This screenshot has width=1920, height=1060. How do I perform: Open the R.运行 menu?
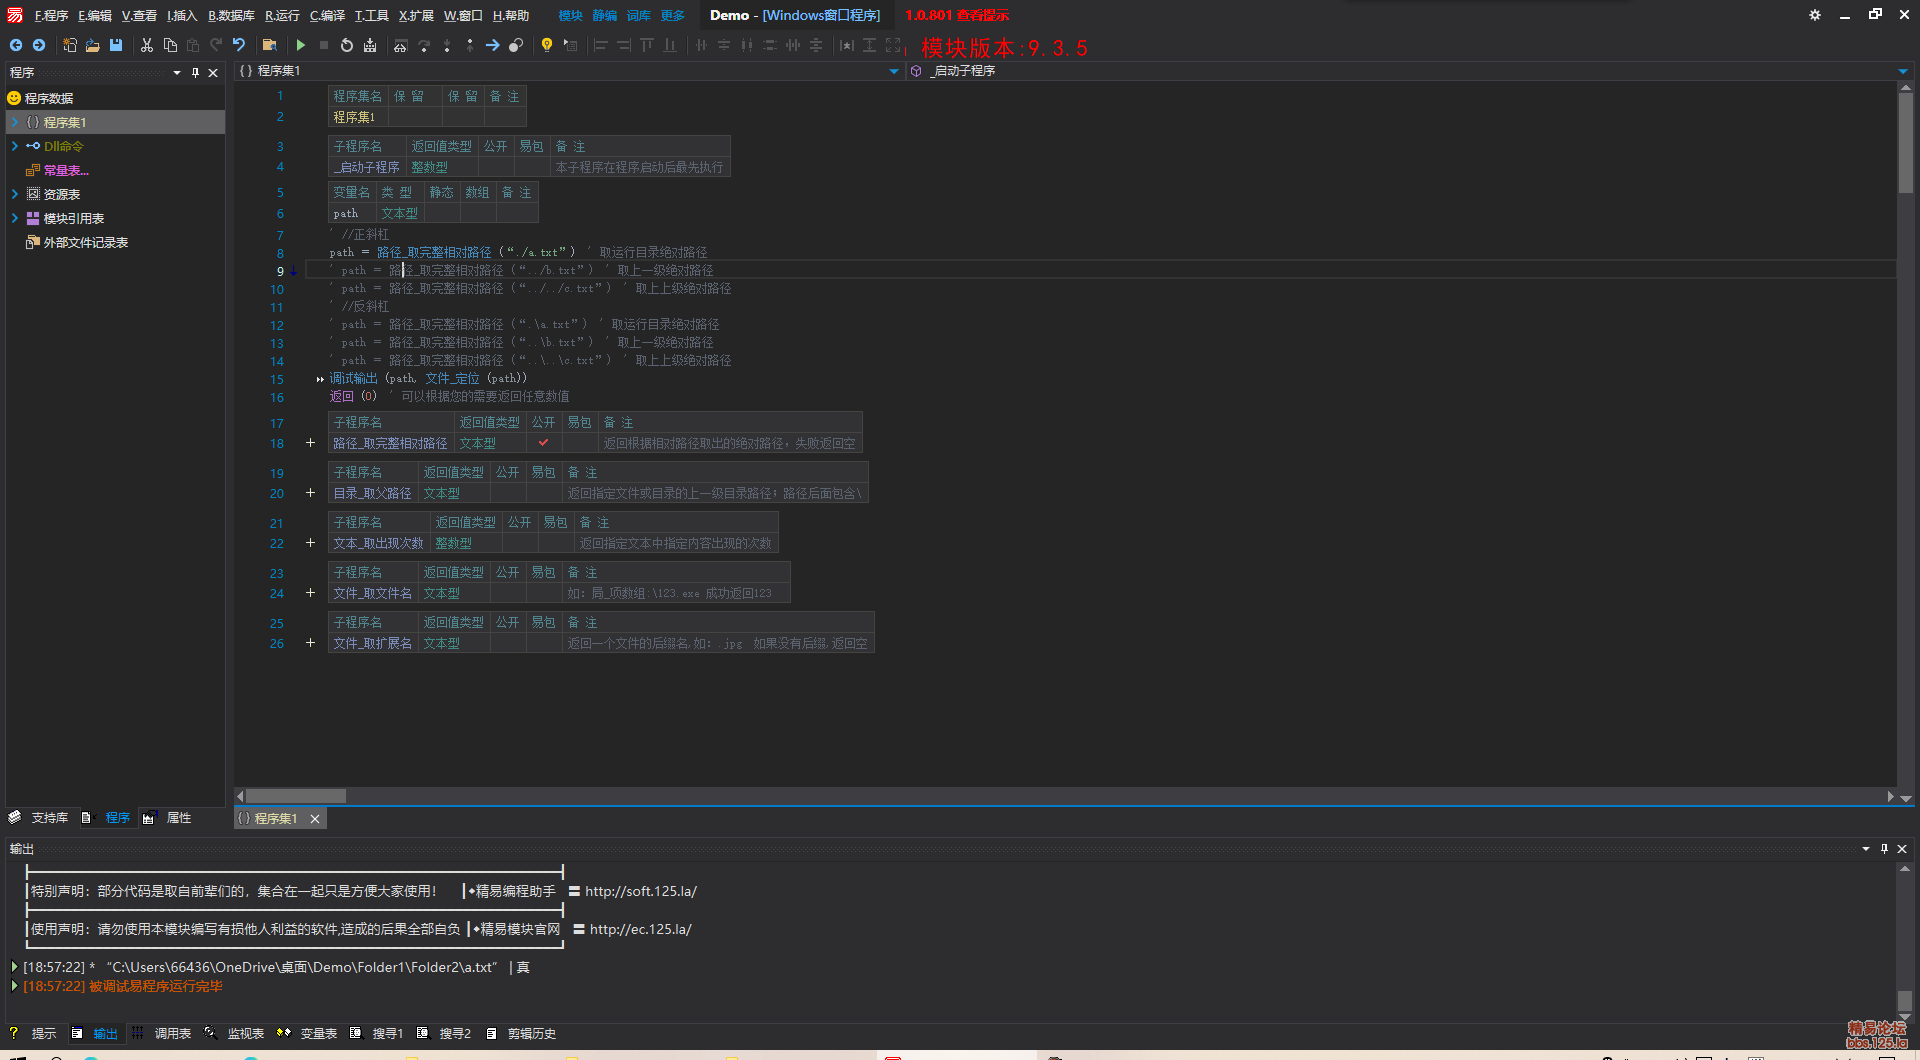282,16
